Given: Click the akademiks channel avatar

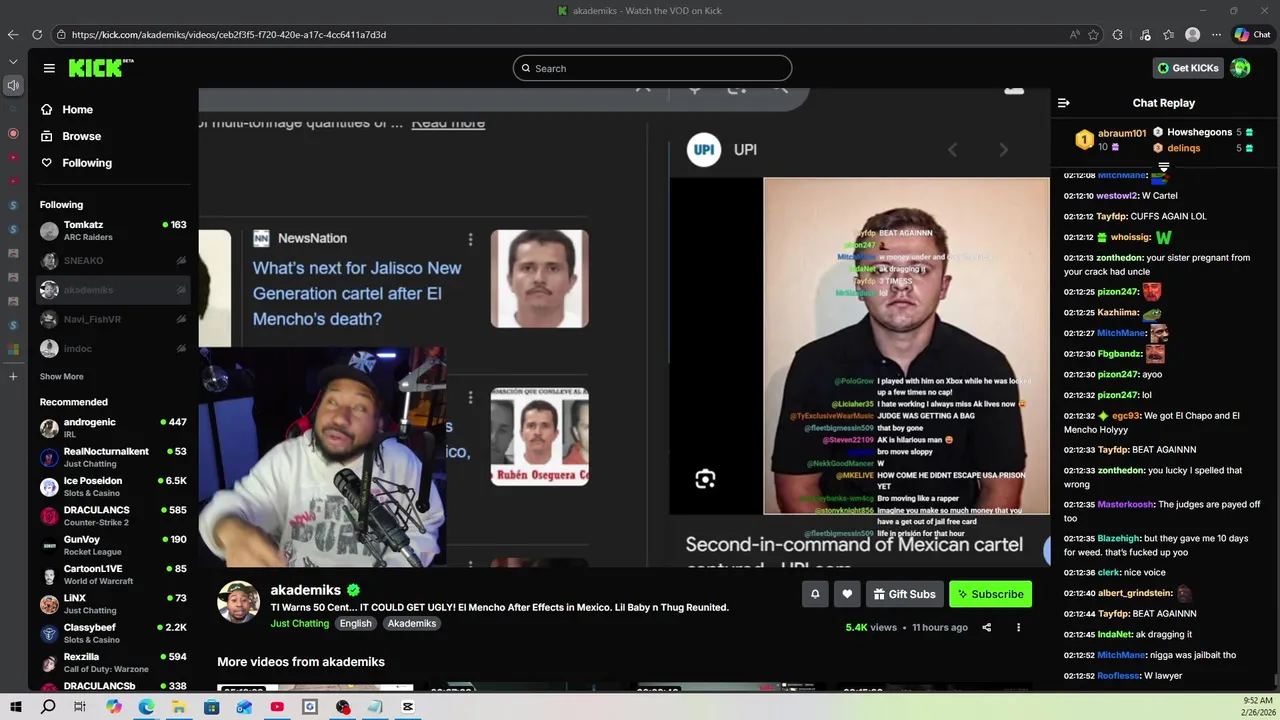Looking at the screenshot, I should pos(238,602).
